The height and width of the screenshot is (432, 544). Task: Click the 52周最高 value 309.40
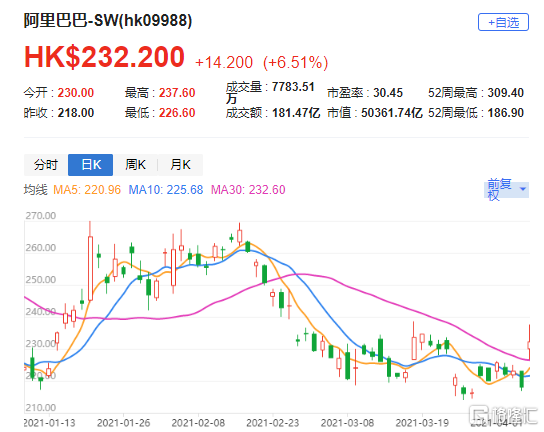505,93
